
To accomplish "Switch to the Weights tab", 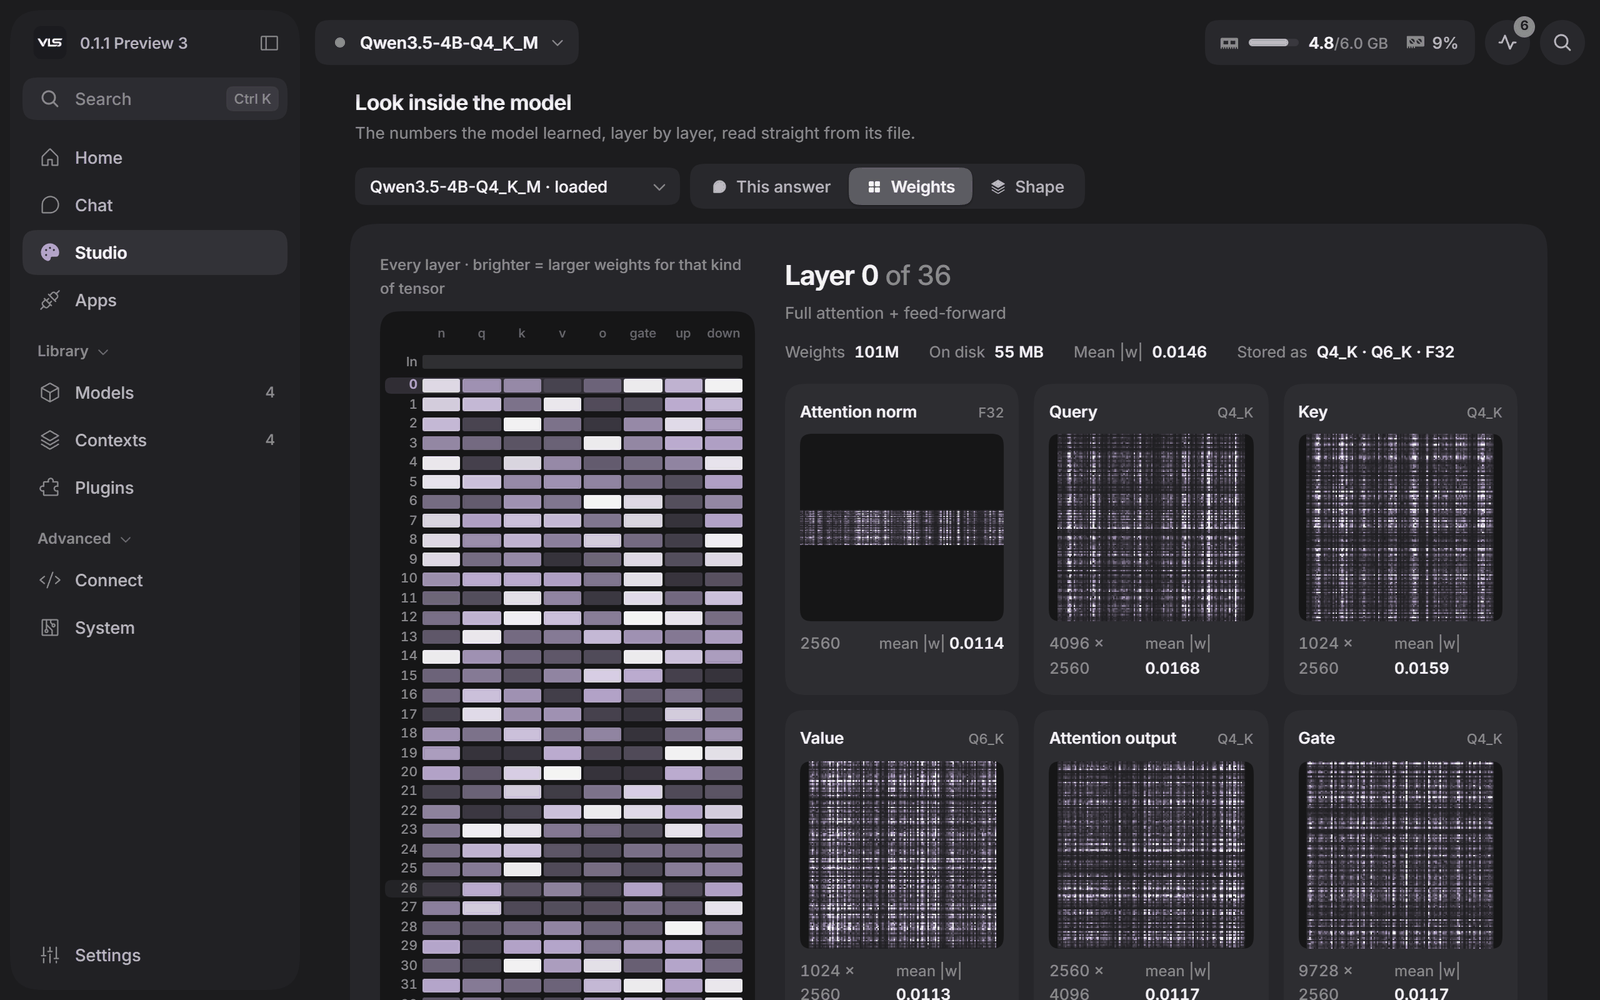I will 910,187.
